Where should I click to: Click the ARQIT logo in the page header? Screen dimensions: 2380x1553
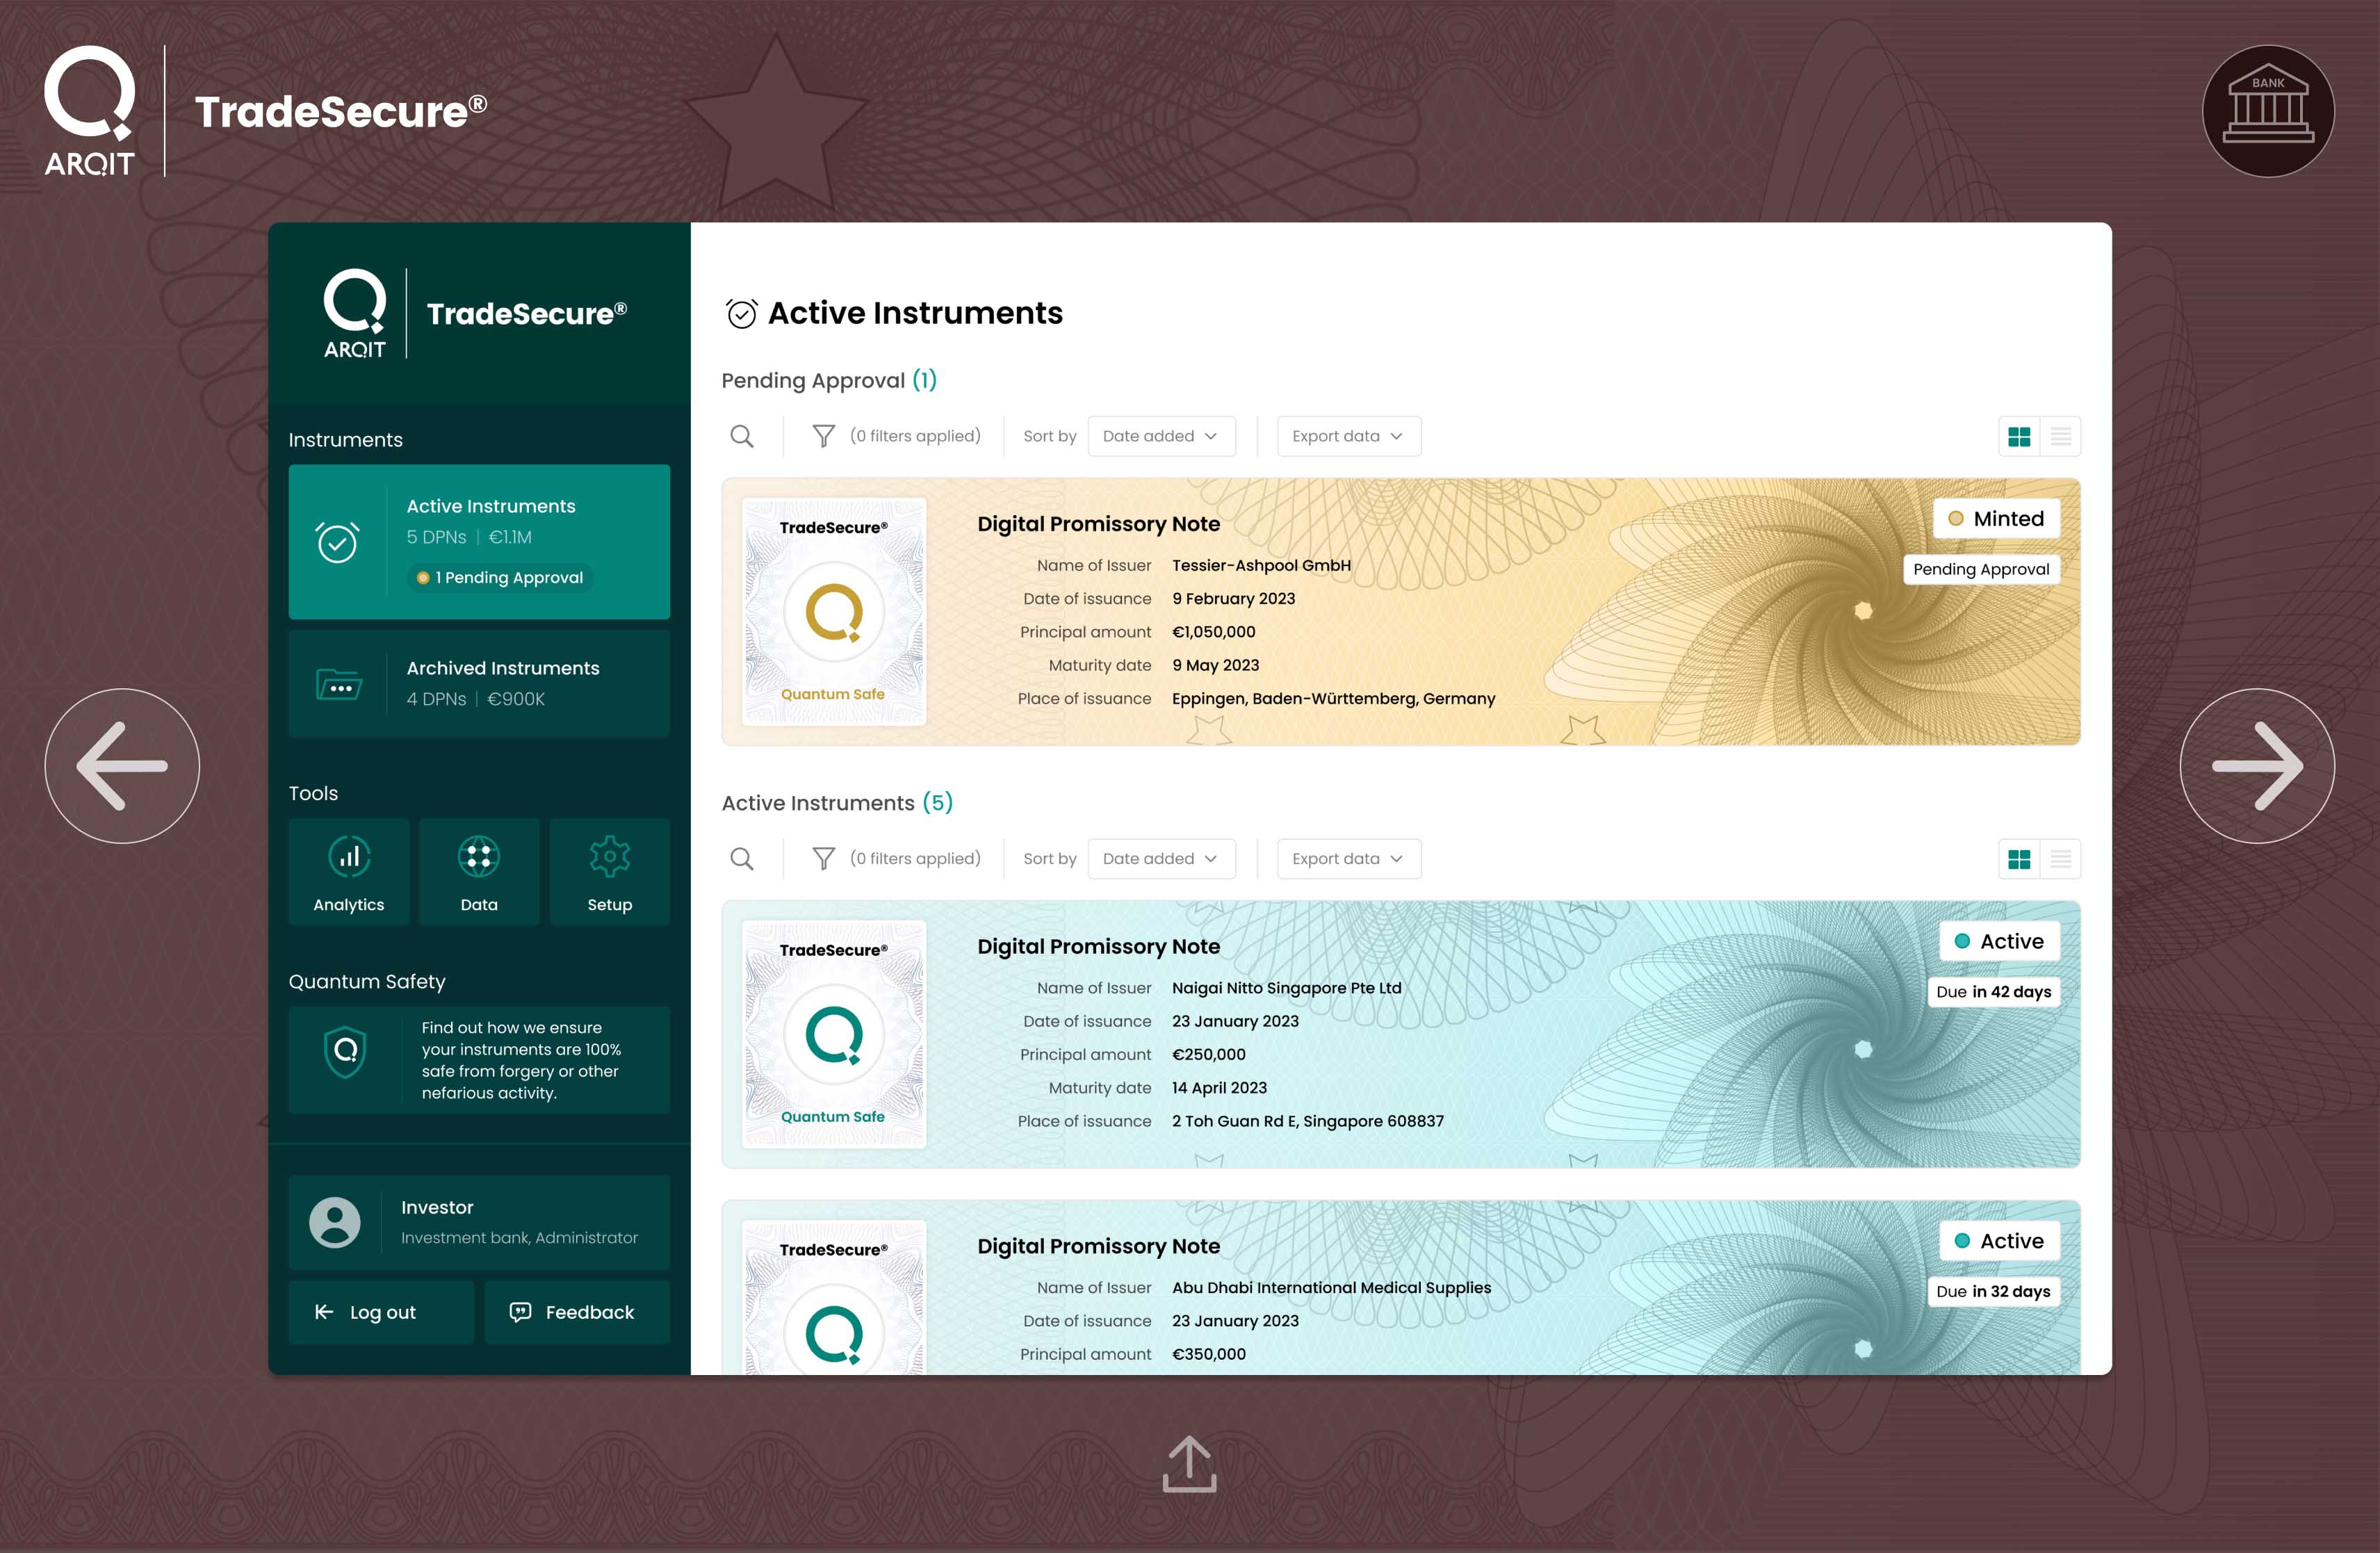[x=89, y=111]
